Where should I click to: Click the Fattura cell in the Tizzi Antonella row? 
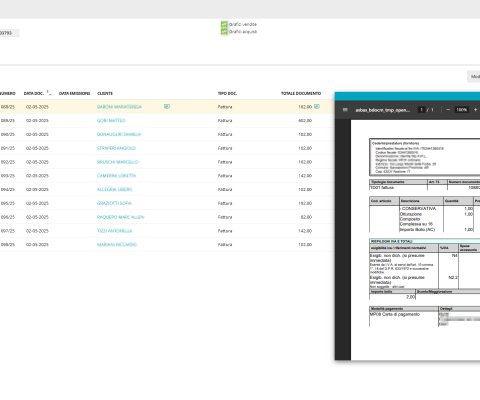[225, 231]
